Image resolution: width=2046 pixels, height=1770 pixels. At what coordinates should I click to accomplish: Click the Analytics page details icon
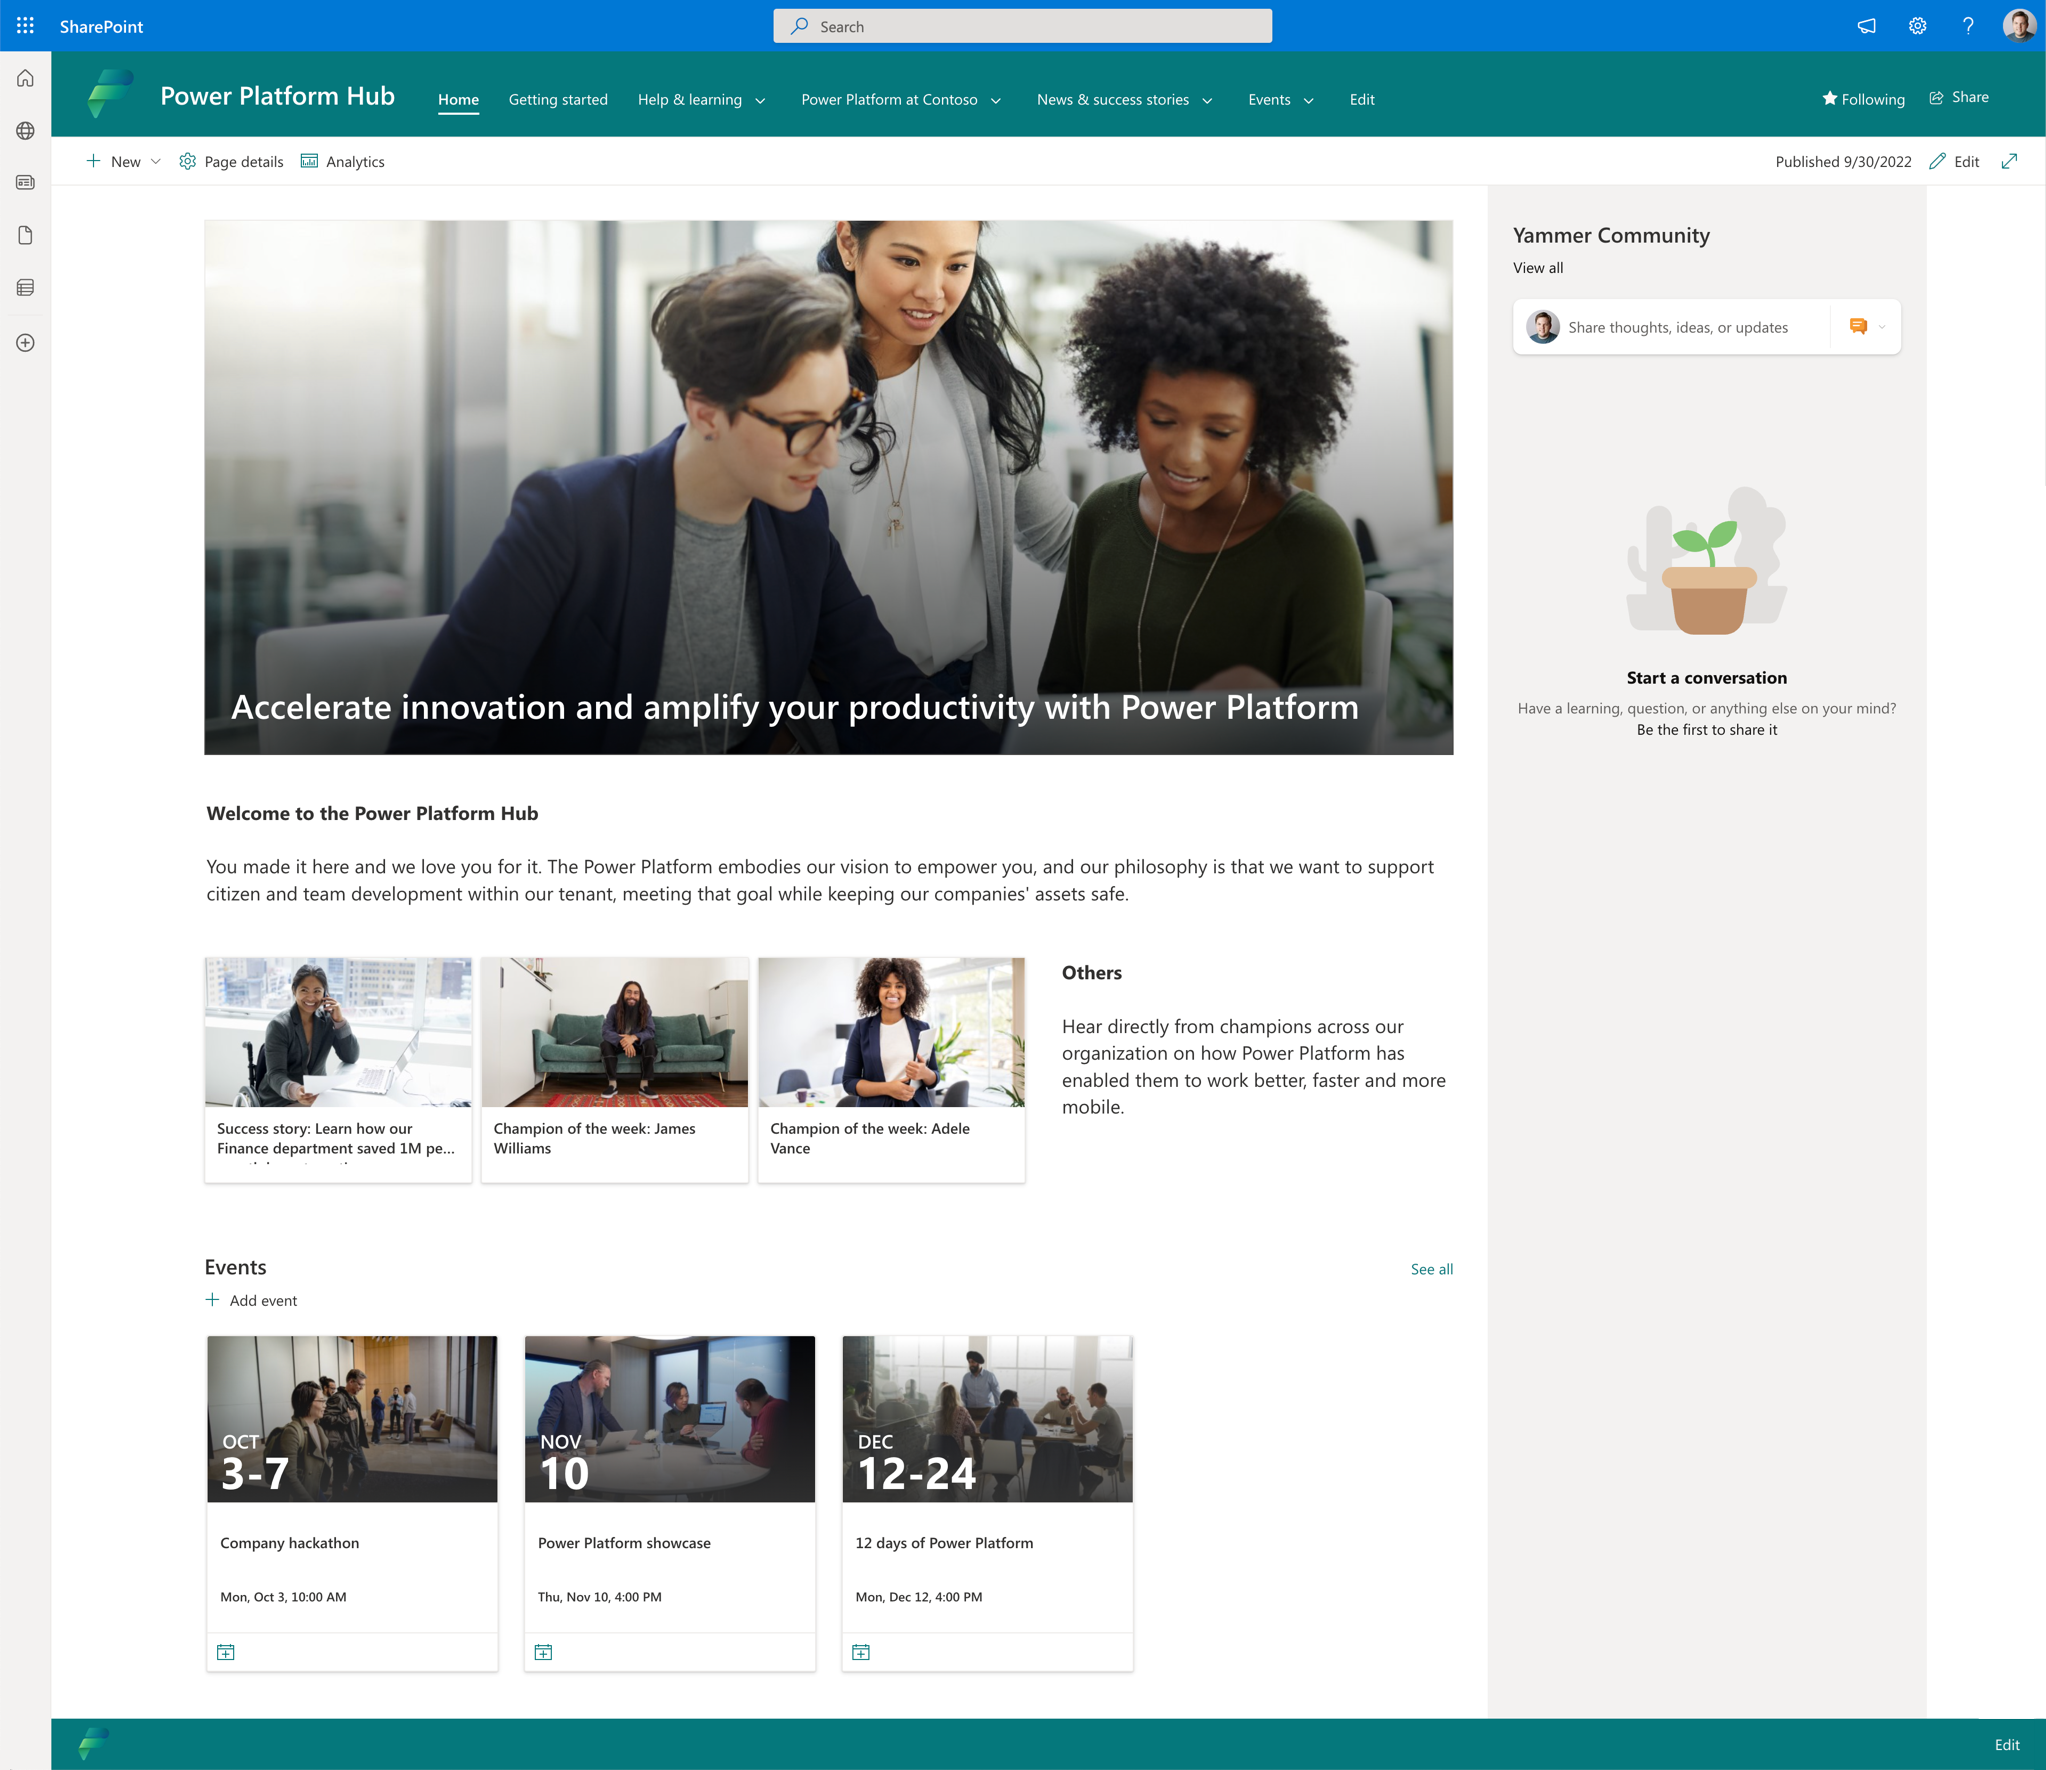coord(311,162)
